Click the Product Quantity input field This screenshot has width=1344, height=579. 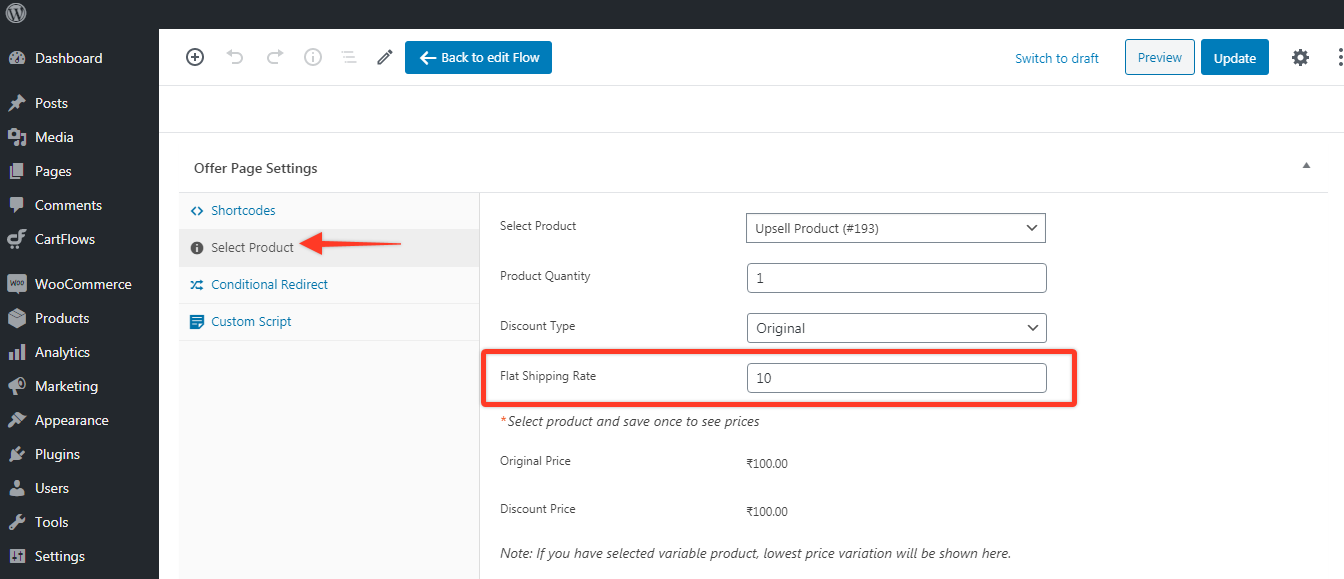(897, 278)
